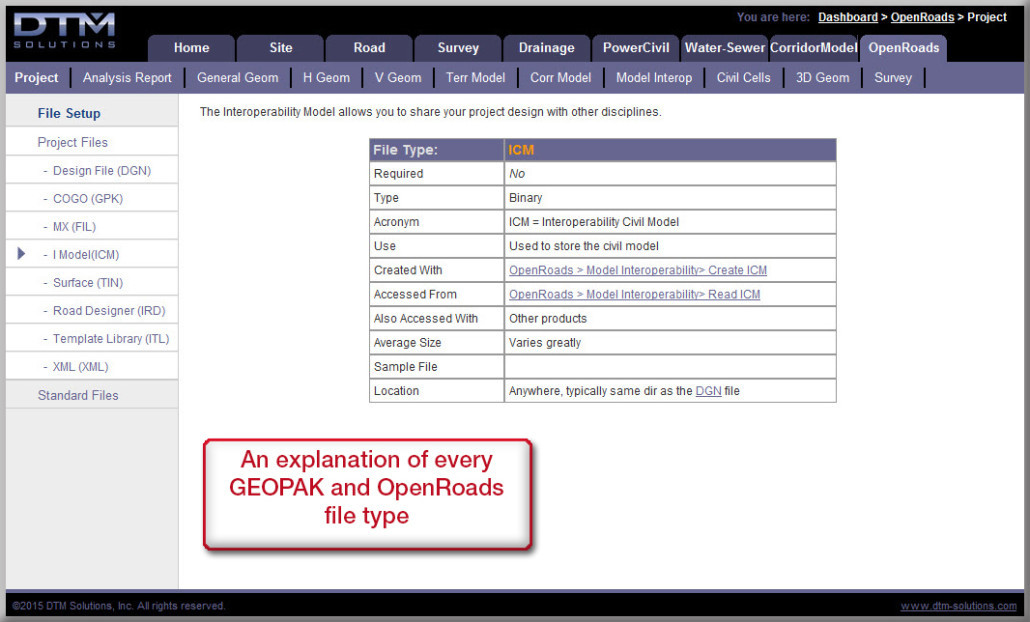Click the 'Sample File' row label
This screenshot has height=622, width=1030.
coord(405,367)
